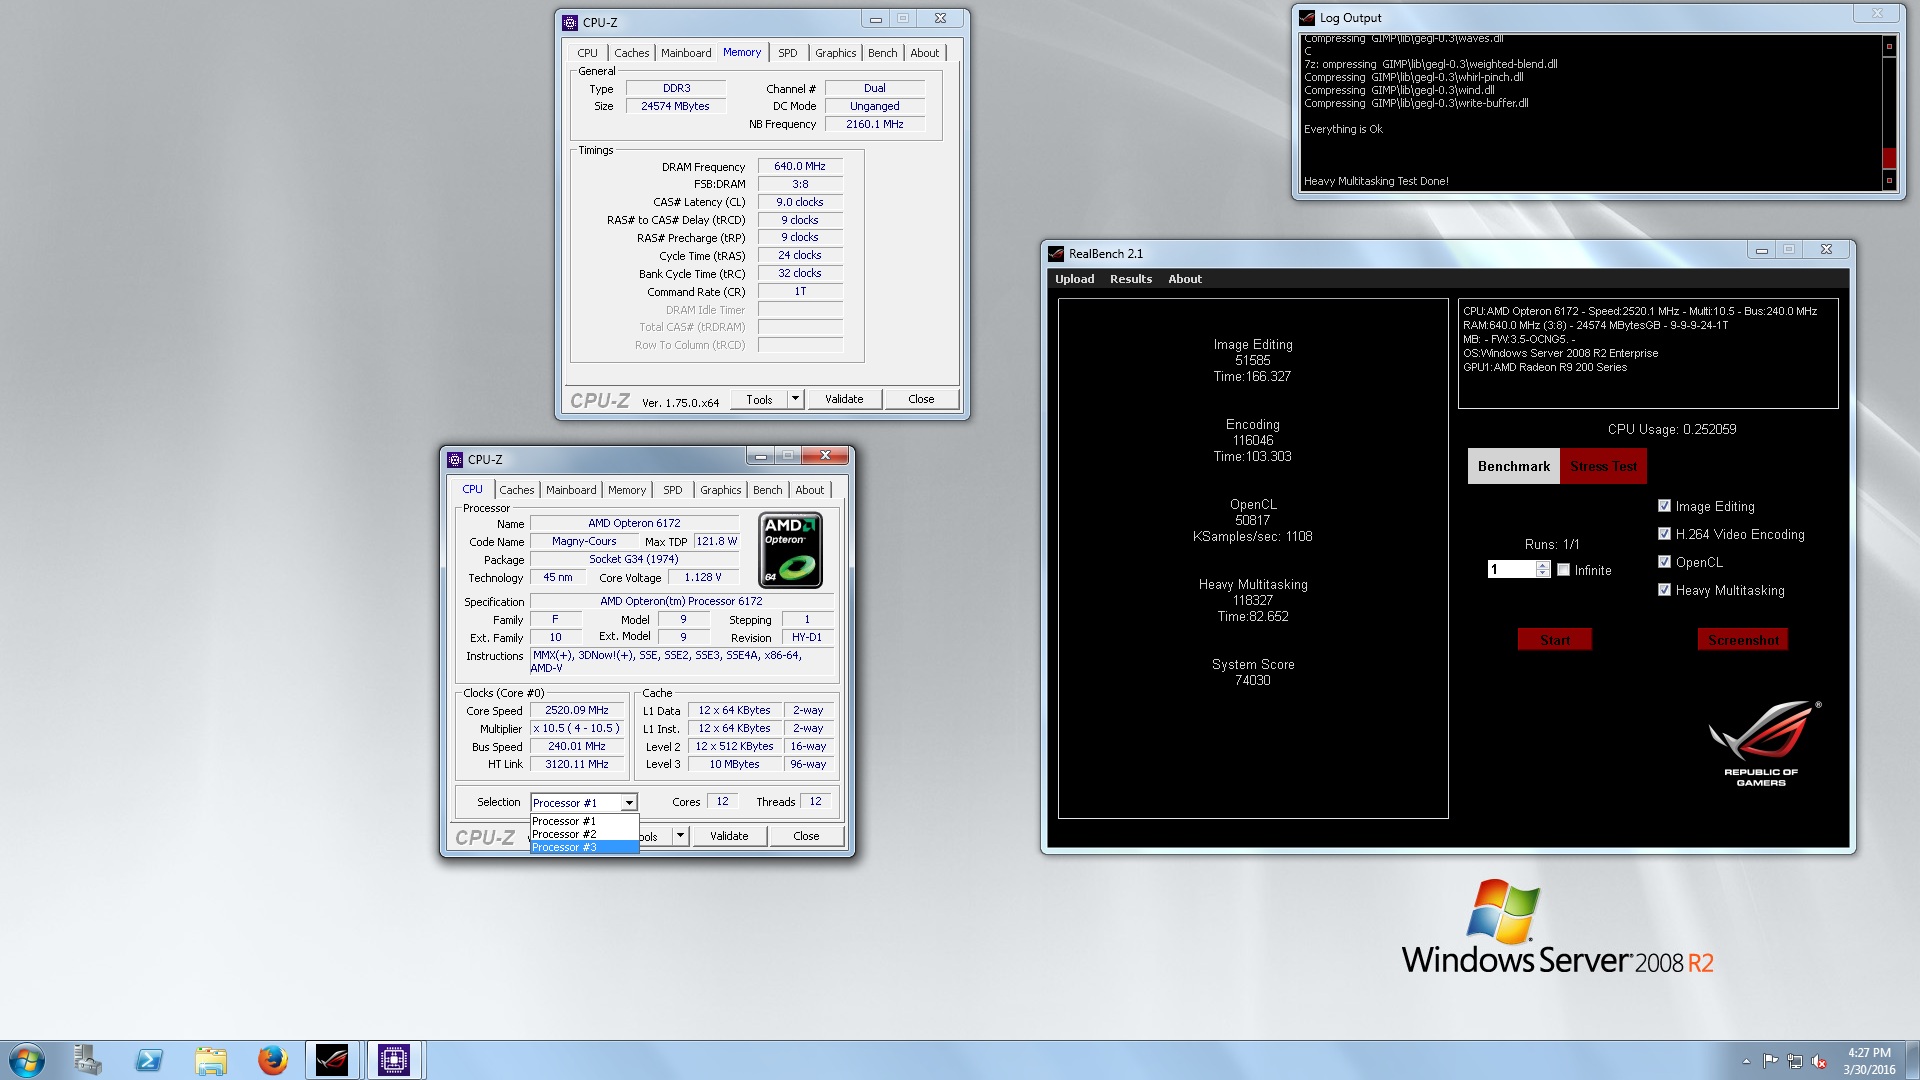Screen dimensions: 1920x1080
Task: Open Graphics tab in Memory window
Action: click(835, 53)
